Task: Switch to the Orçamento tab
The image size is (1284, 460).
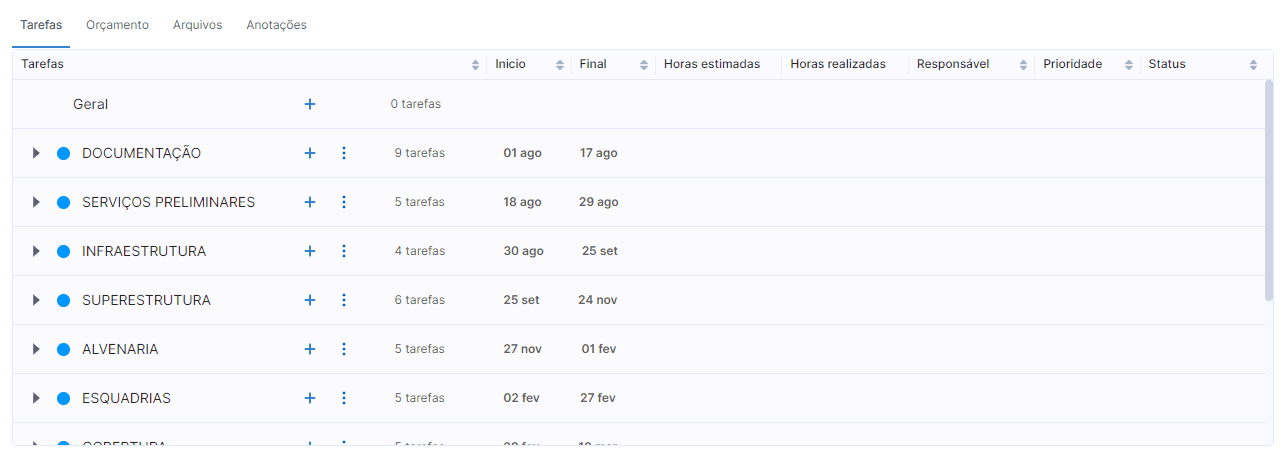Action: click(x=117, y=25)
